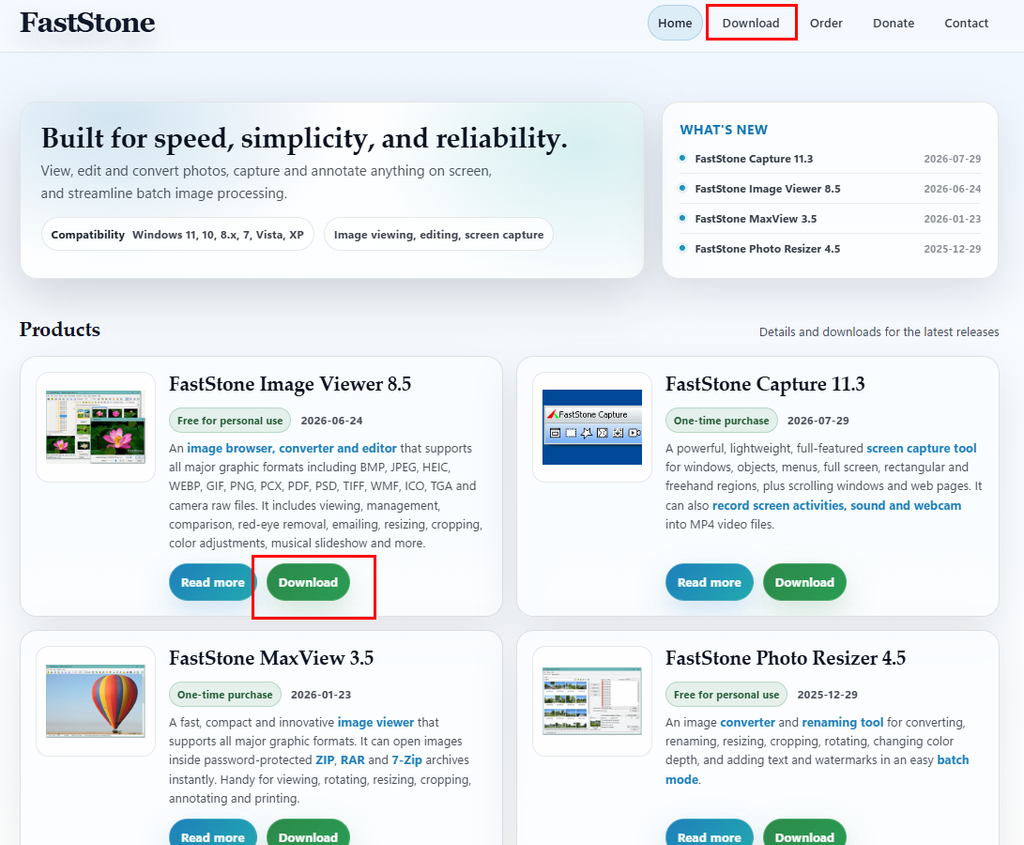This screenshot has width=1024, height=845.
Task: Follow the 'converter' link in Photo Resizer
Action: click(748, 722)
